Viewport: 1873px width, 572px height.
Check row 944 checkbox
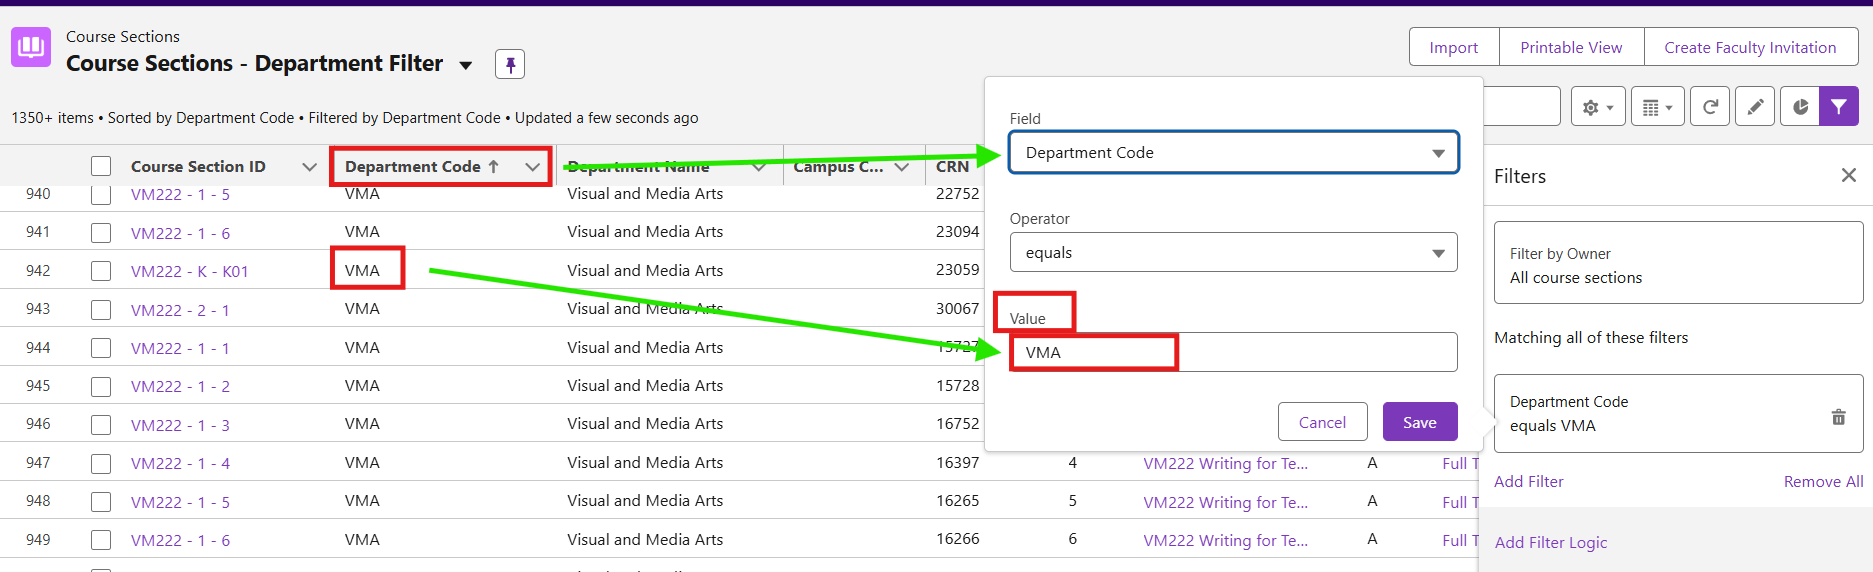(x=101, y=348)
